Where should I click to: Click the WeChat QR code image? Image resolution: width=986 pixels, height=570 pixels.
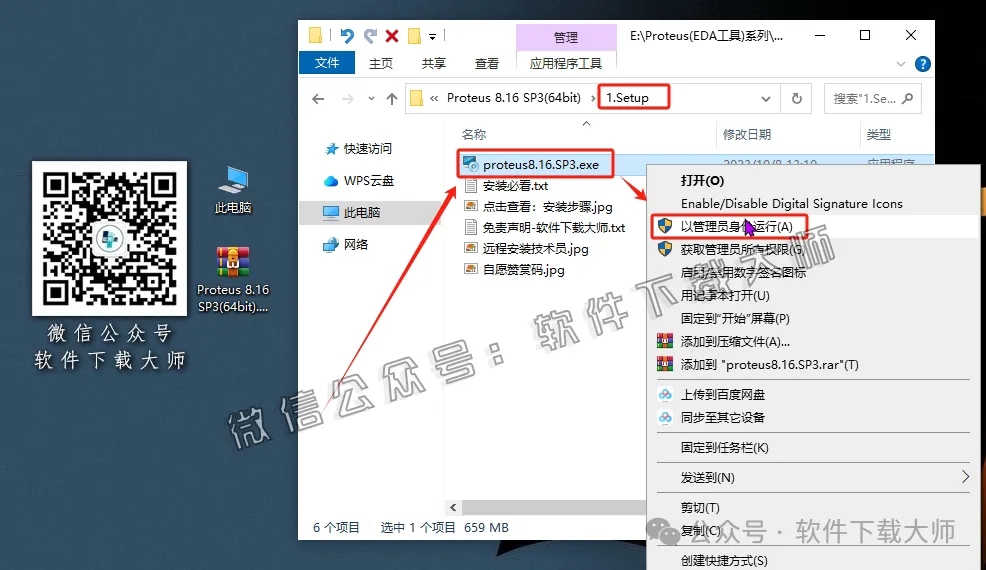109,238
